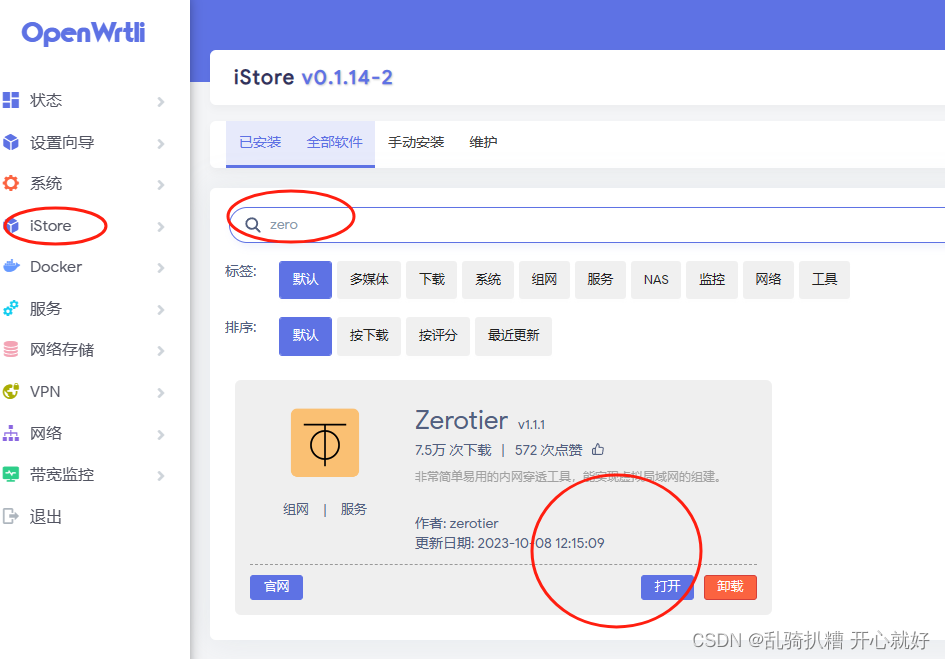Image resolution: width=945 pixels, height=659 pixels.
Task: Click the Zerotier app title
Action: [461, 420]
